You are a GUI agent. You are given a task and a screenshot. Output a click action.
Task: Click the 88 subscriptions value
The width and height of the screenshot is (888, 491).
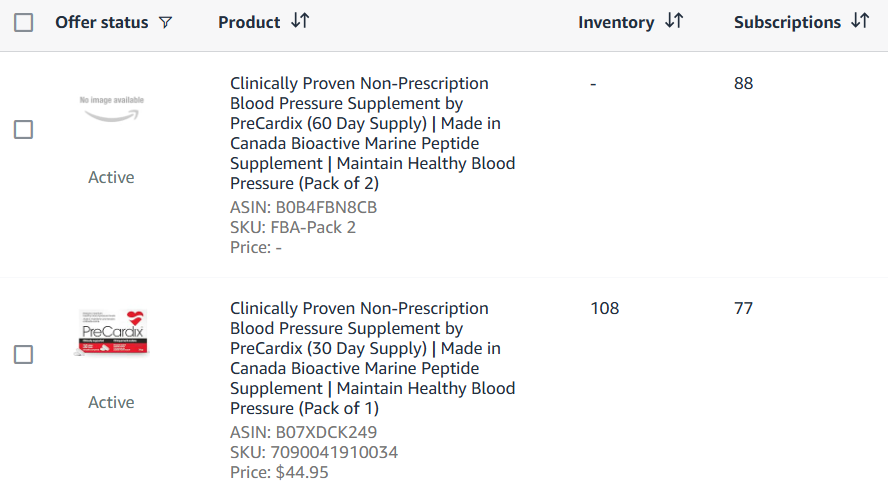click(x=743, y=84)
